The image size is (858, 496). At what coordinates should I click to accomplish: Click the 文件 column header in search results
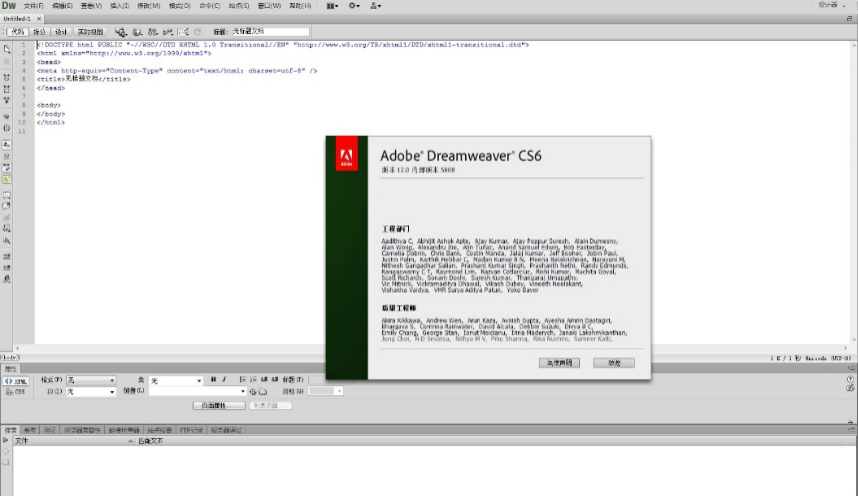73,441
